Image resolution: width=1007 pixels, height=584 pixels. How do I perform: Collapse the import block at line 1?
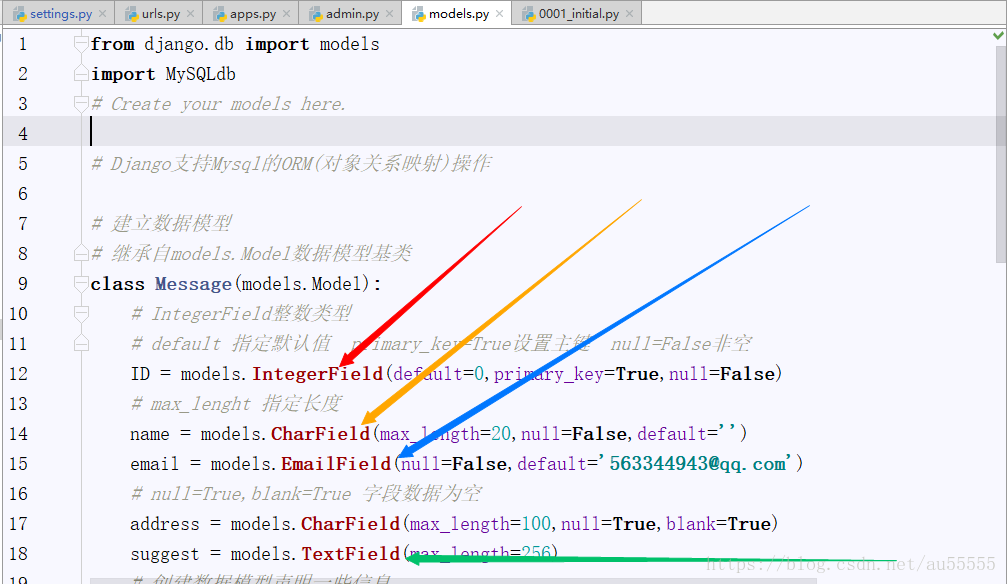(x=81, y=44)
